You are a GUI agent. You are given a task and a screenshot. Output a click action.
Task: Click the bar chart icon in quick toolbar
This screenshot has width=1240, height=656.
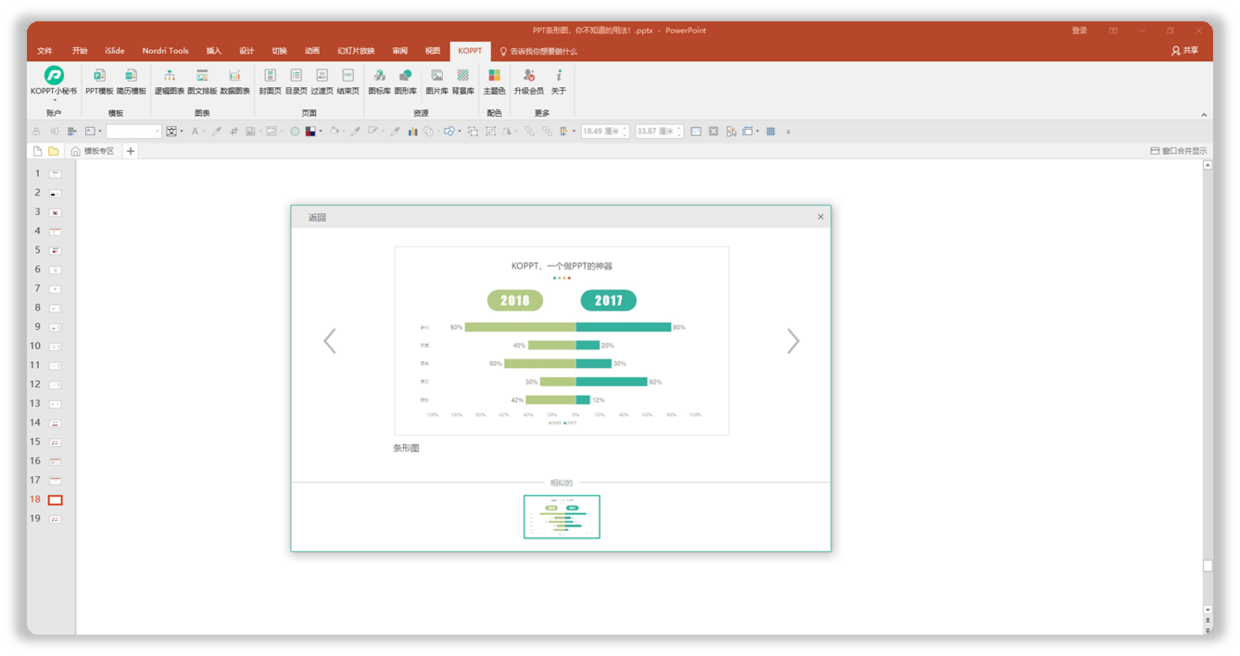[412, 131]
